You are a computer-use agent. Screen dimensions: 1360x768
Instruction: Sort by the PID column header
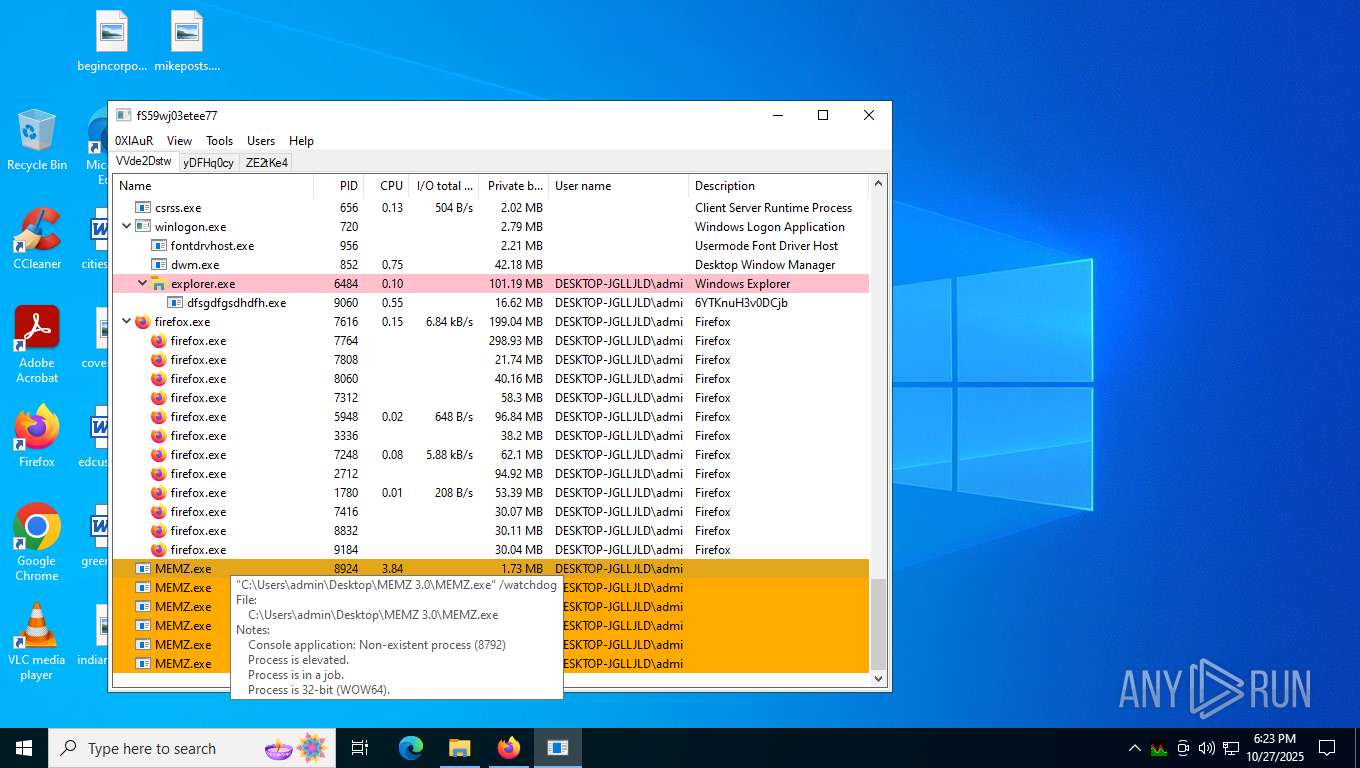coord(338,186)
